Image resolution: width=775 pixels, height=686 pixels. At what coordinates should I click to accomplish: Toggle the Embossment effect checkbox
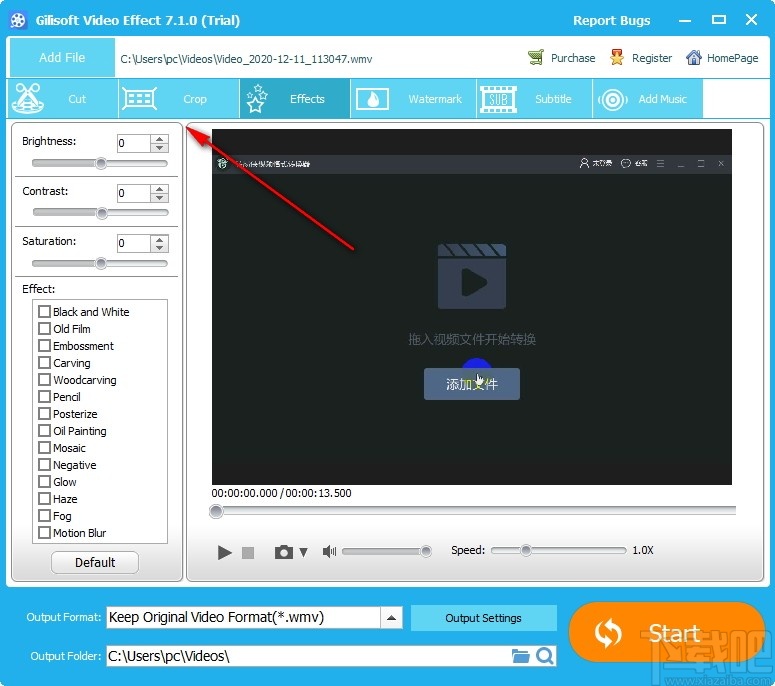[x=44, y=345]
